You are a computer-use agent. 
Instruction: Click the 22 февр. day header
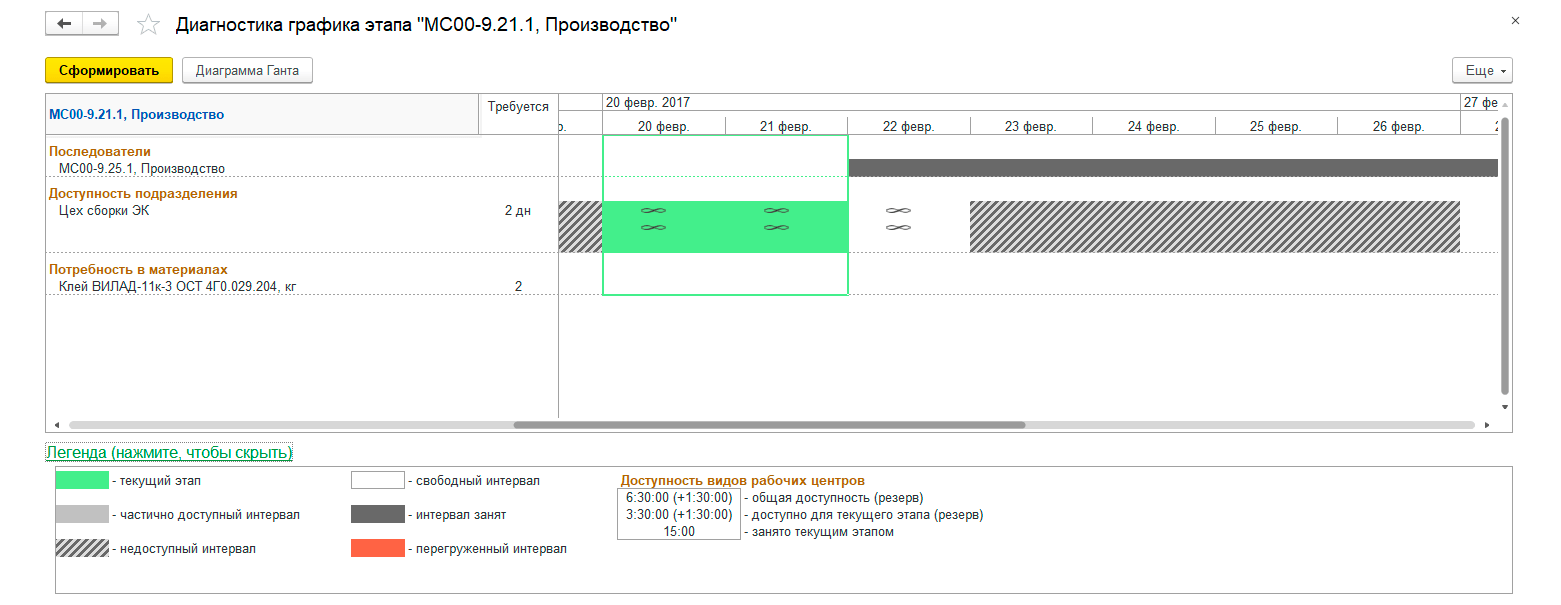tap(908, 126)
